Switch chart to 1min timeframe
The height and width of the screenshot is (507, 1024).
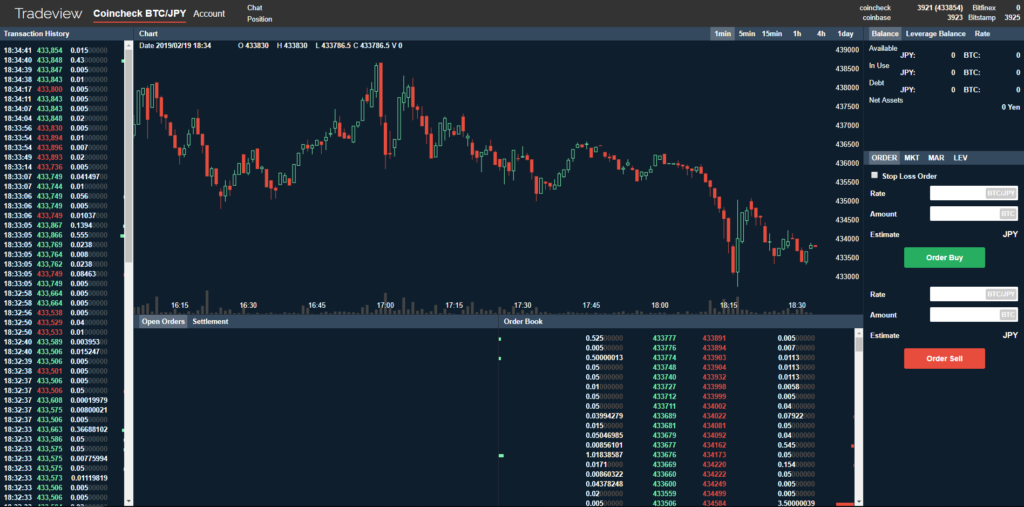pyautogui.click(x=721, y=34)
